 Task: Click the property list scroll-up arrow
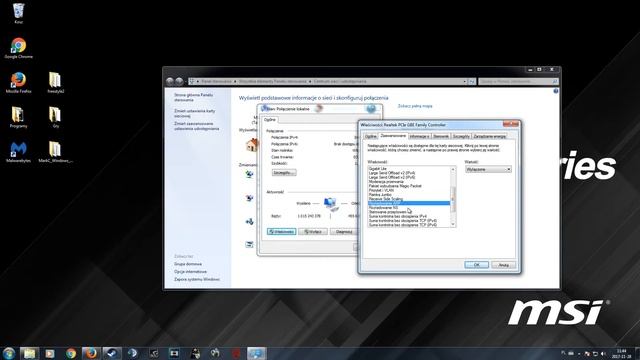point(453,169)
